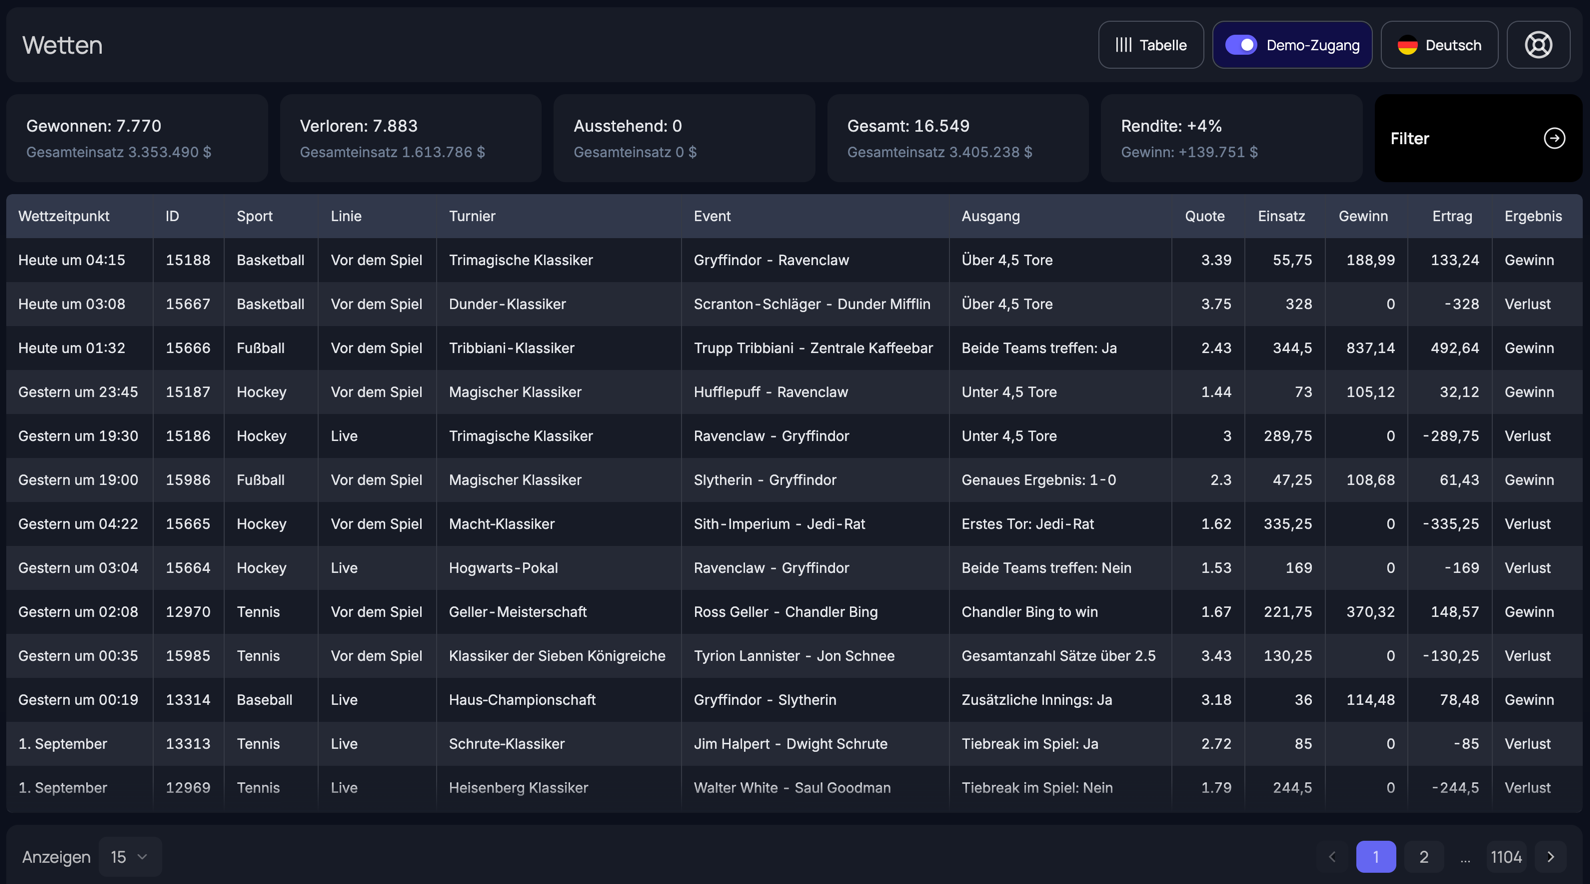Go to next page with right chevron
The width and height of the screenshot is (1590, 884).
click(x=1551, y=857)
